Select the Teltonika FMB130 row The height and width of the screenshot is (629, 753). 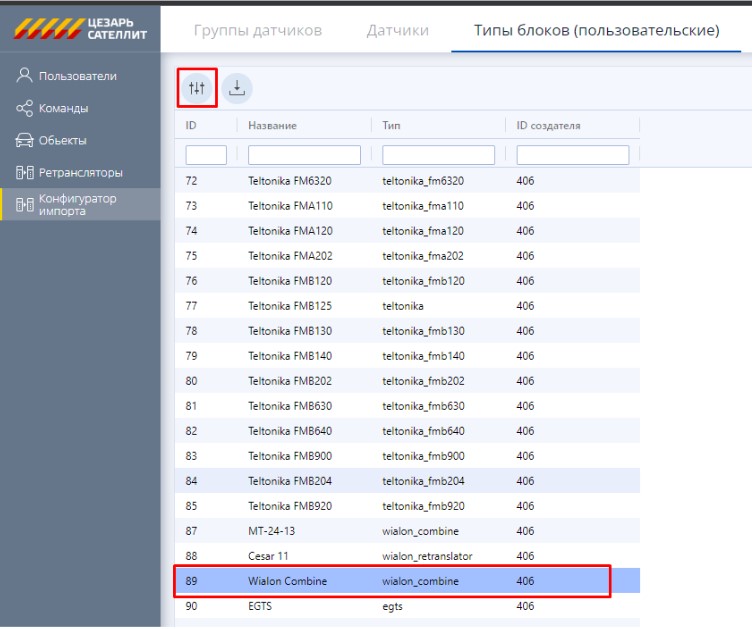tap(408, 331)
